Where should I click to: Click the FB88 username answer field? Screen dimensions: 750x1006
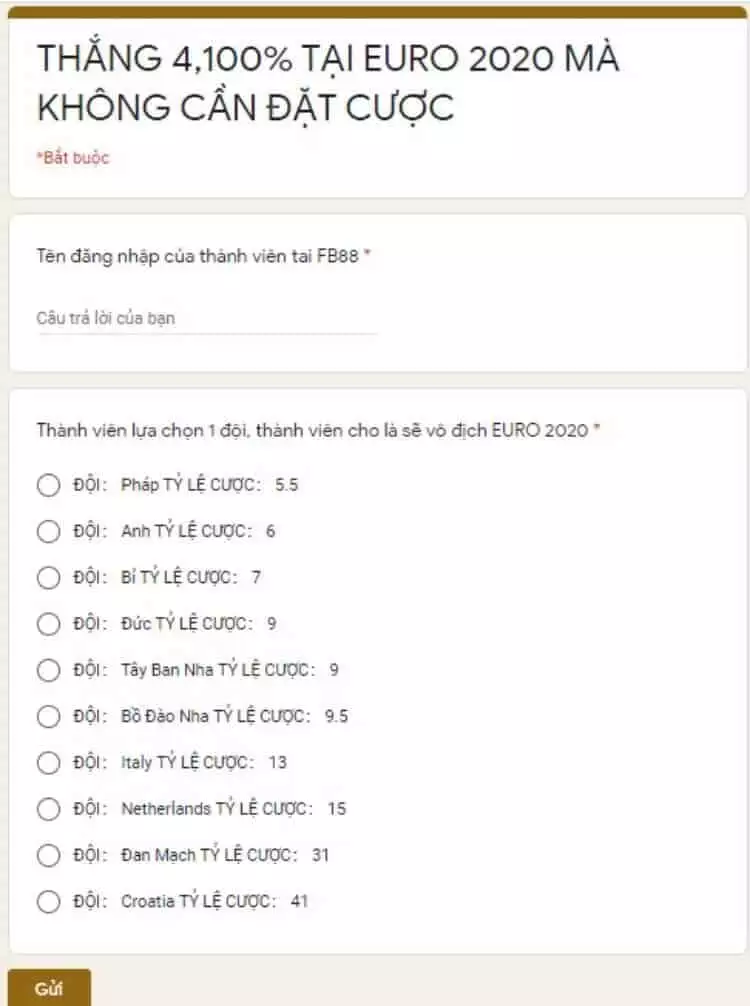pyautogui.click(x=207, y=319)
